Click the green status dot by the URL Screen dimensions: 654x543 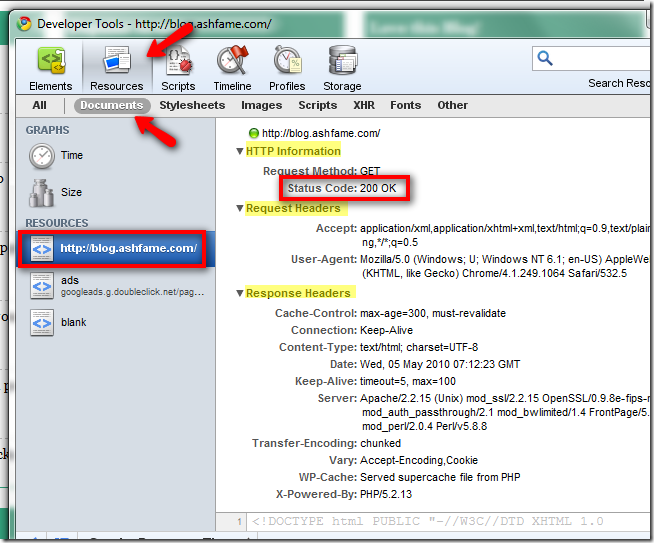(254, 133)
